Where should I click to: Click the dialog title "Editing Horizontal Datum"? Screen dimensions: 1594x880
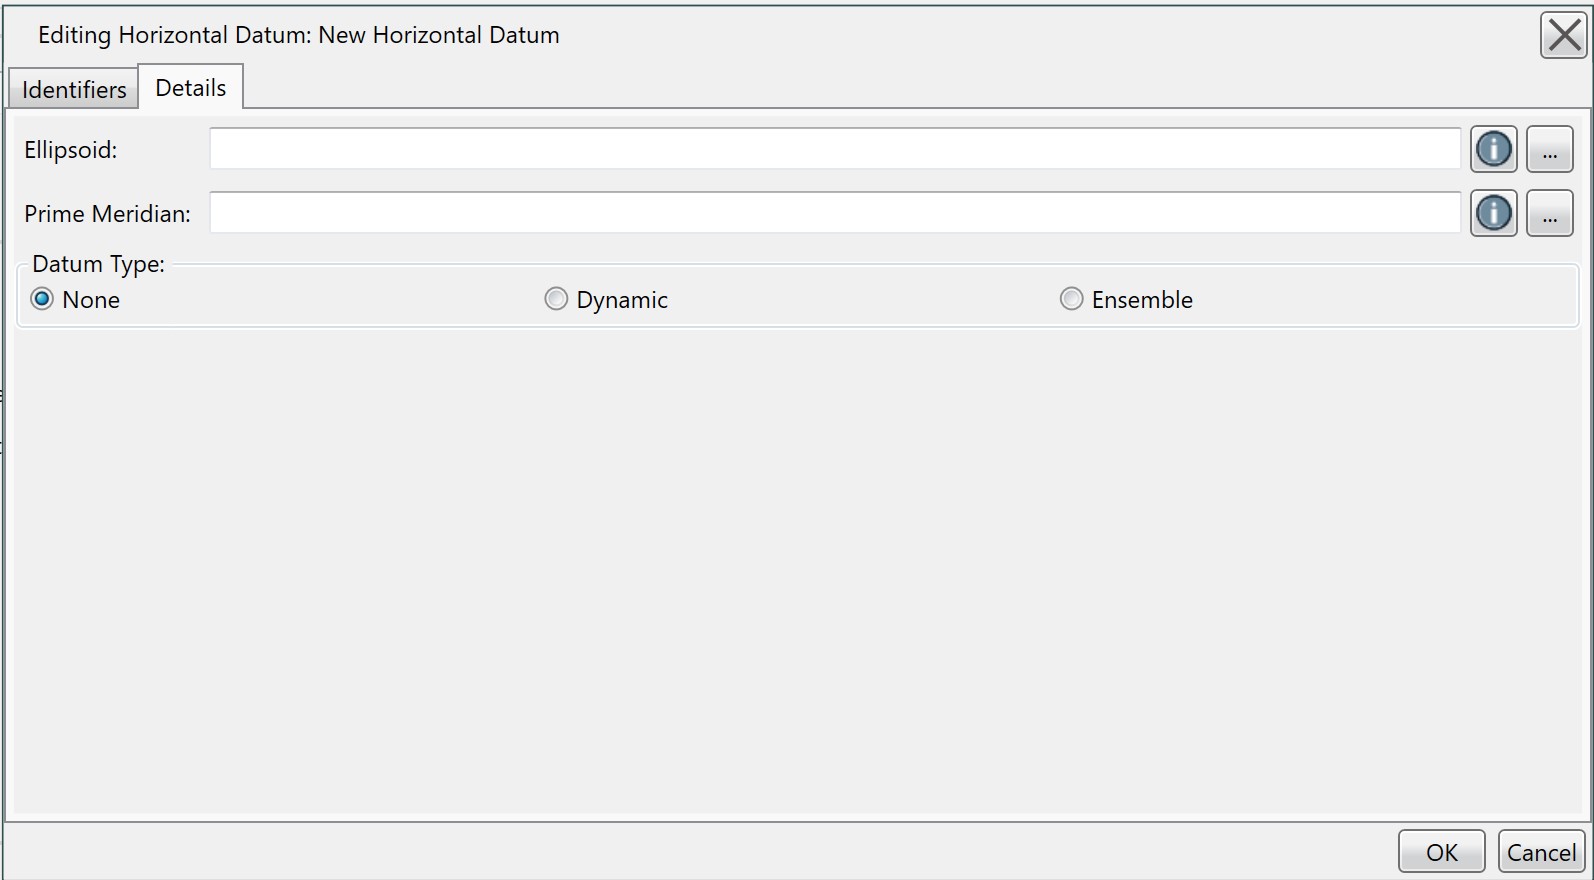click(298, 35)
